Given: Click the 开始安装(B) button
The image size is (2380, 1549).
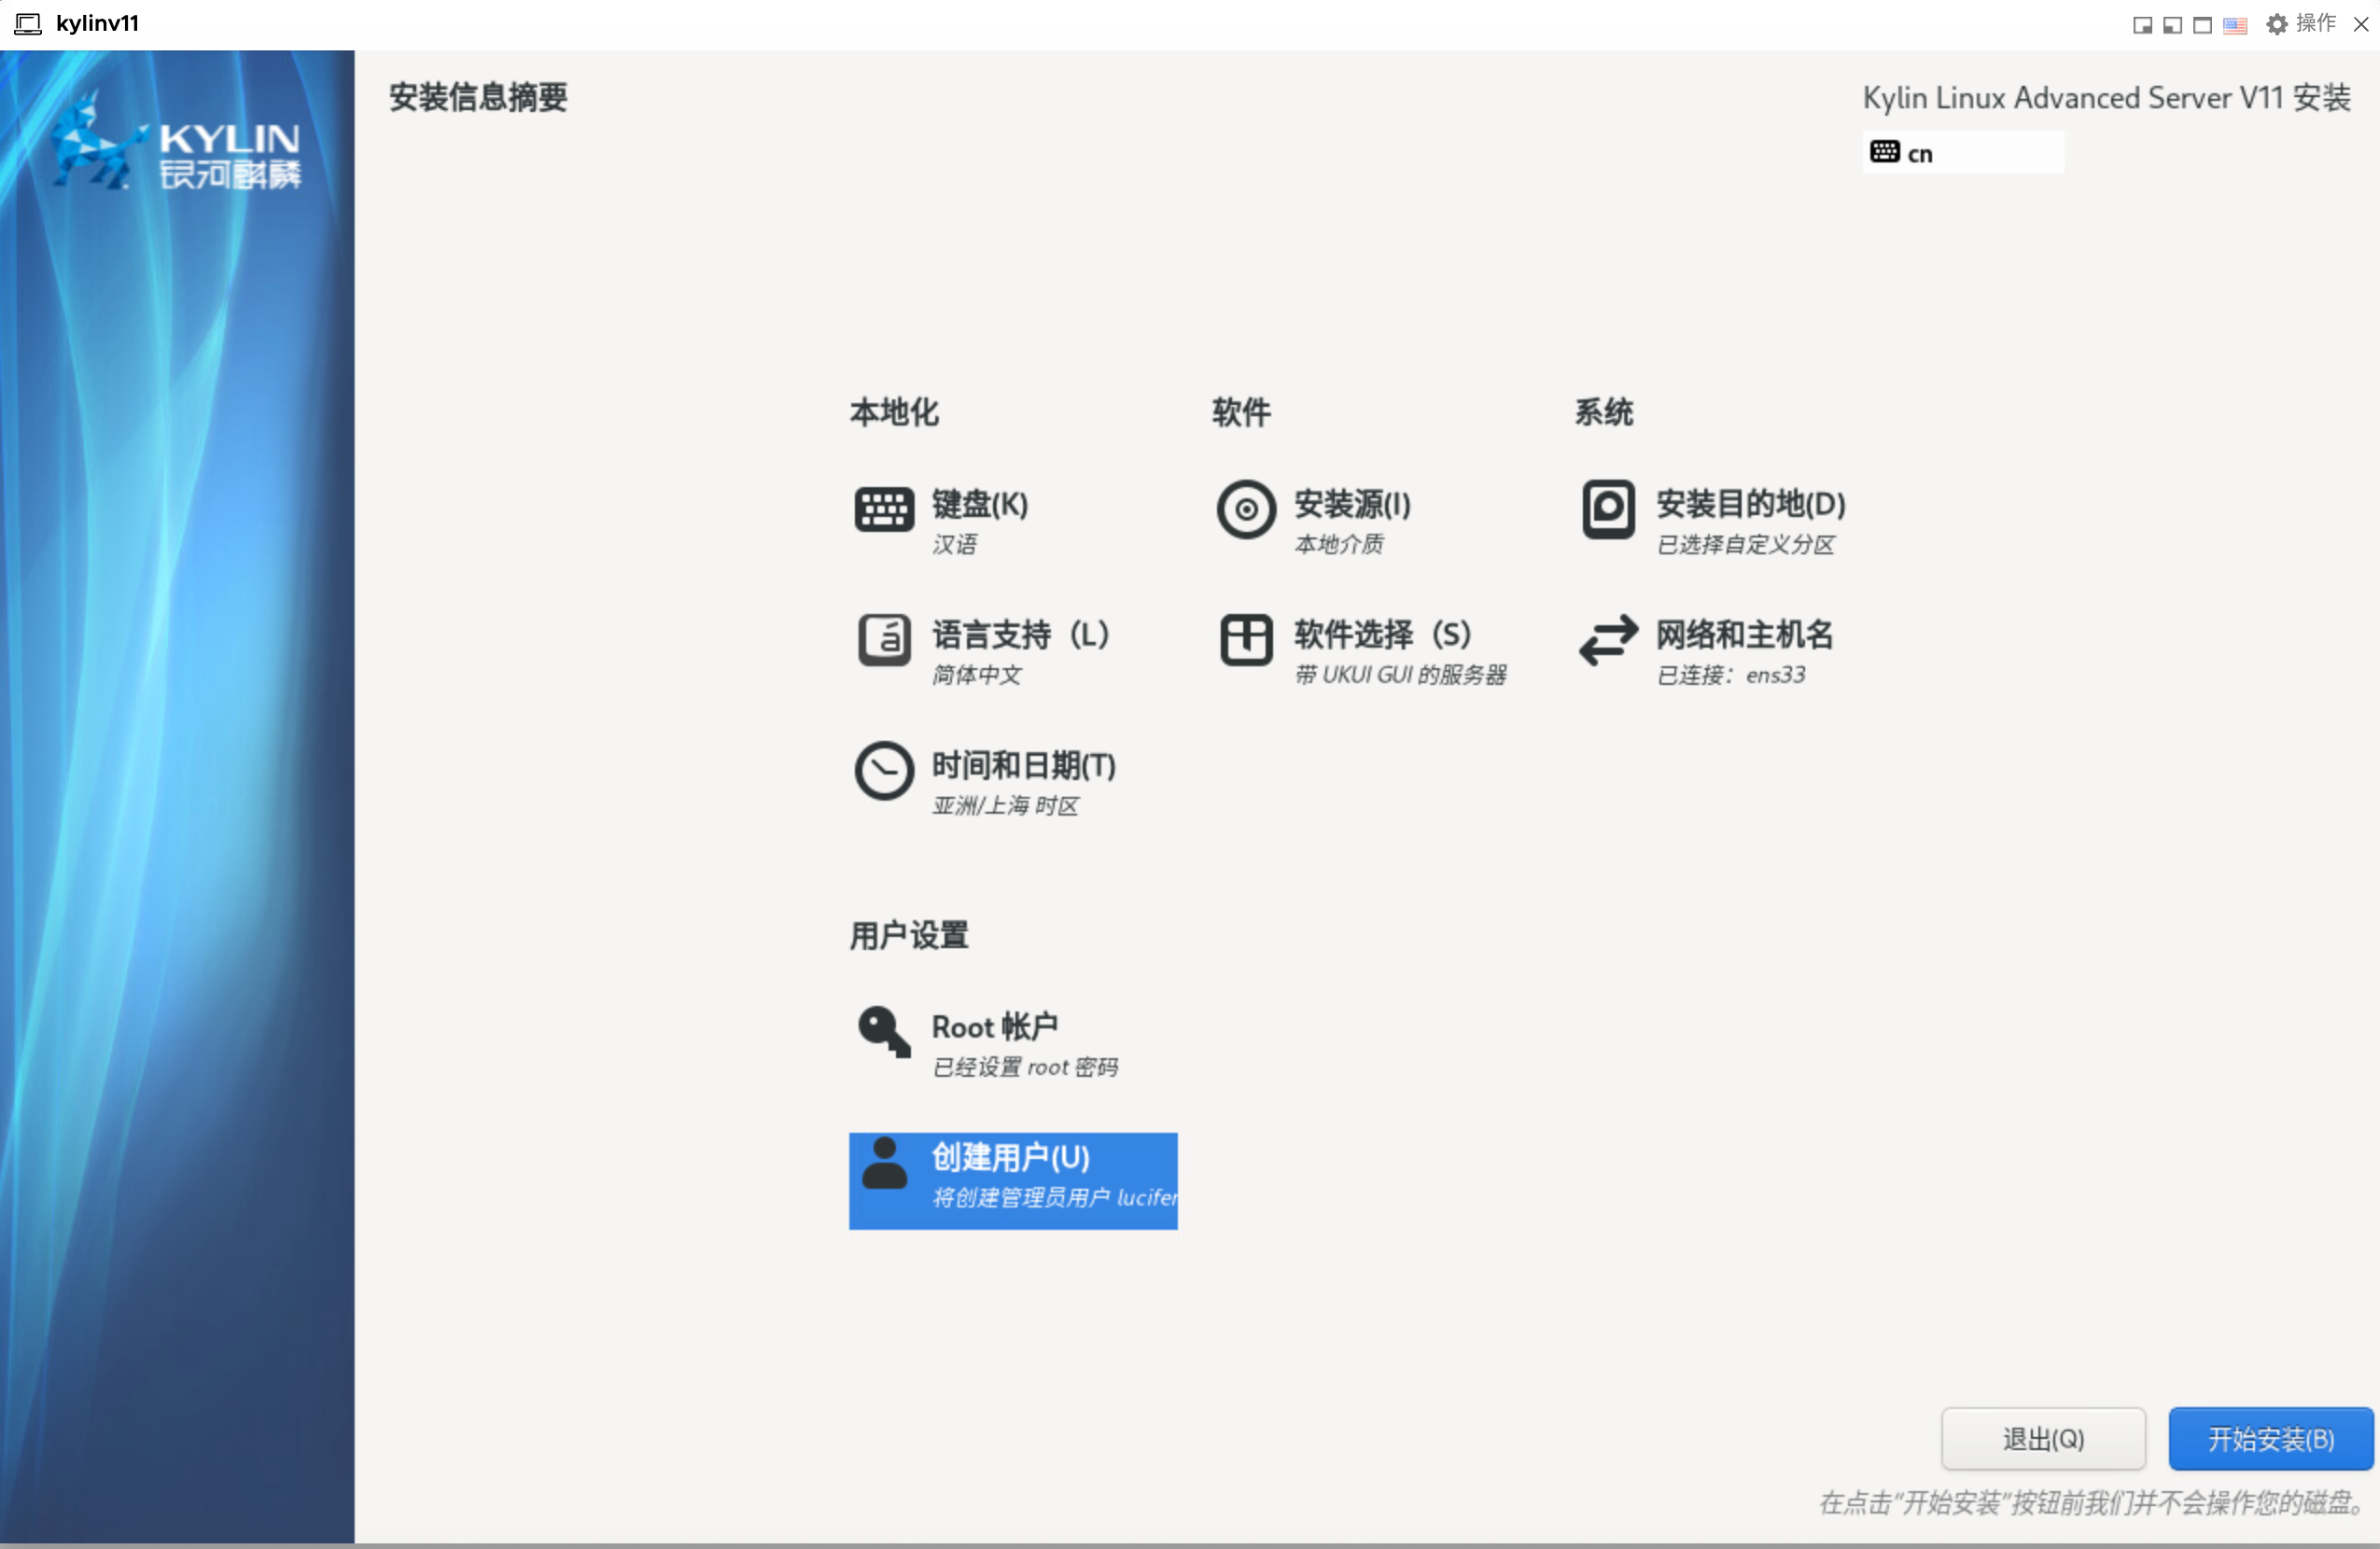Looking at the screenshot, I should click(2269, 1438).
